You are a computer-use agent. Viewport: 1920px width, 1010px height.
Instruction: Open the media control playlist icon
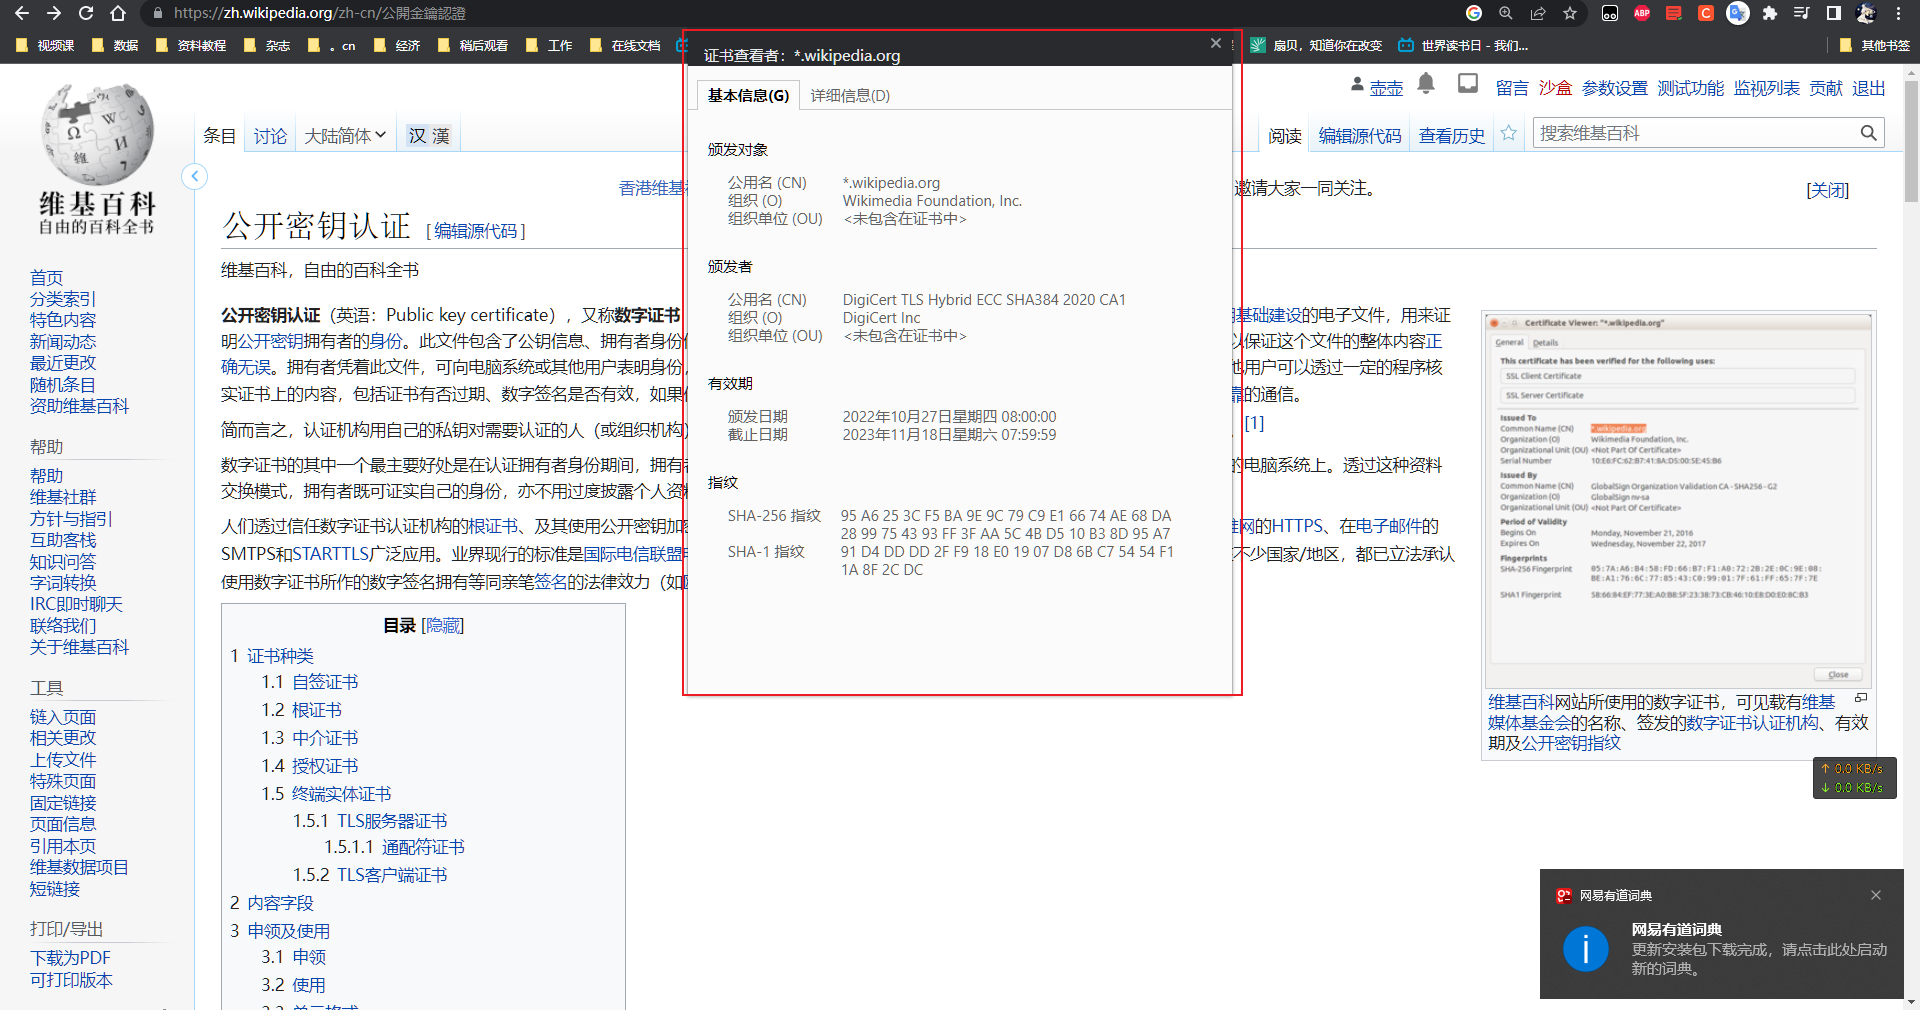[1801, 13]
